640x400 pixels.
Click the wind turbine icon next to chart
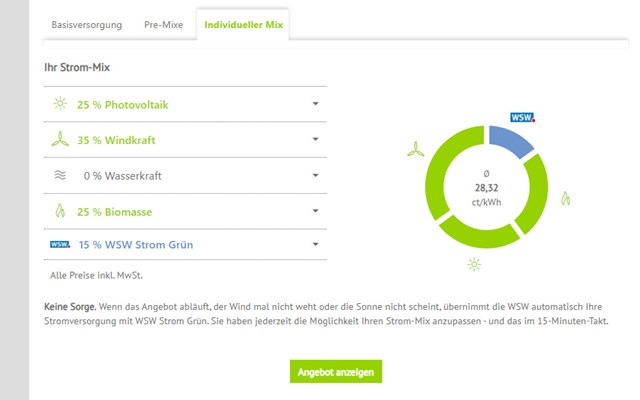tap(416, 149)
